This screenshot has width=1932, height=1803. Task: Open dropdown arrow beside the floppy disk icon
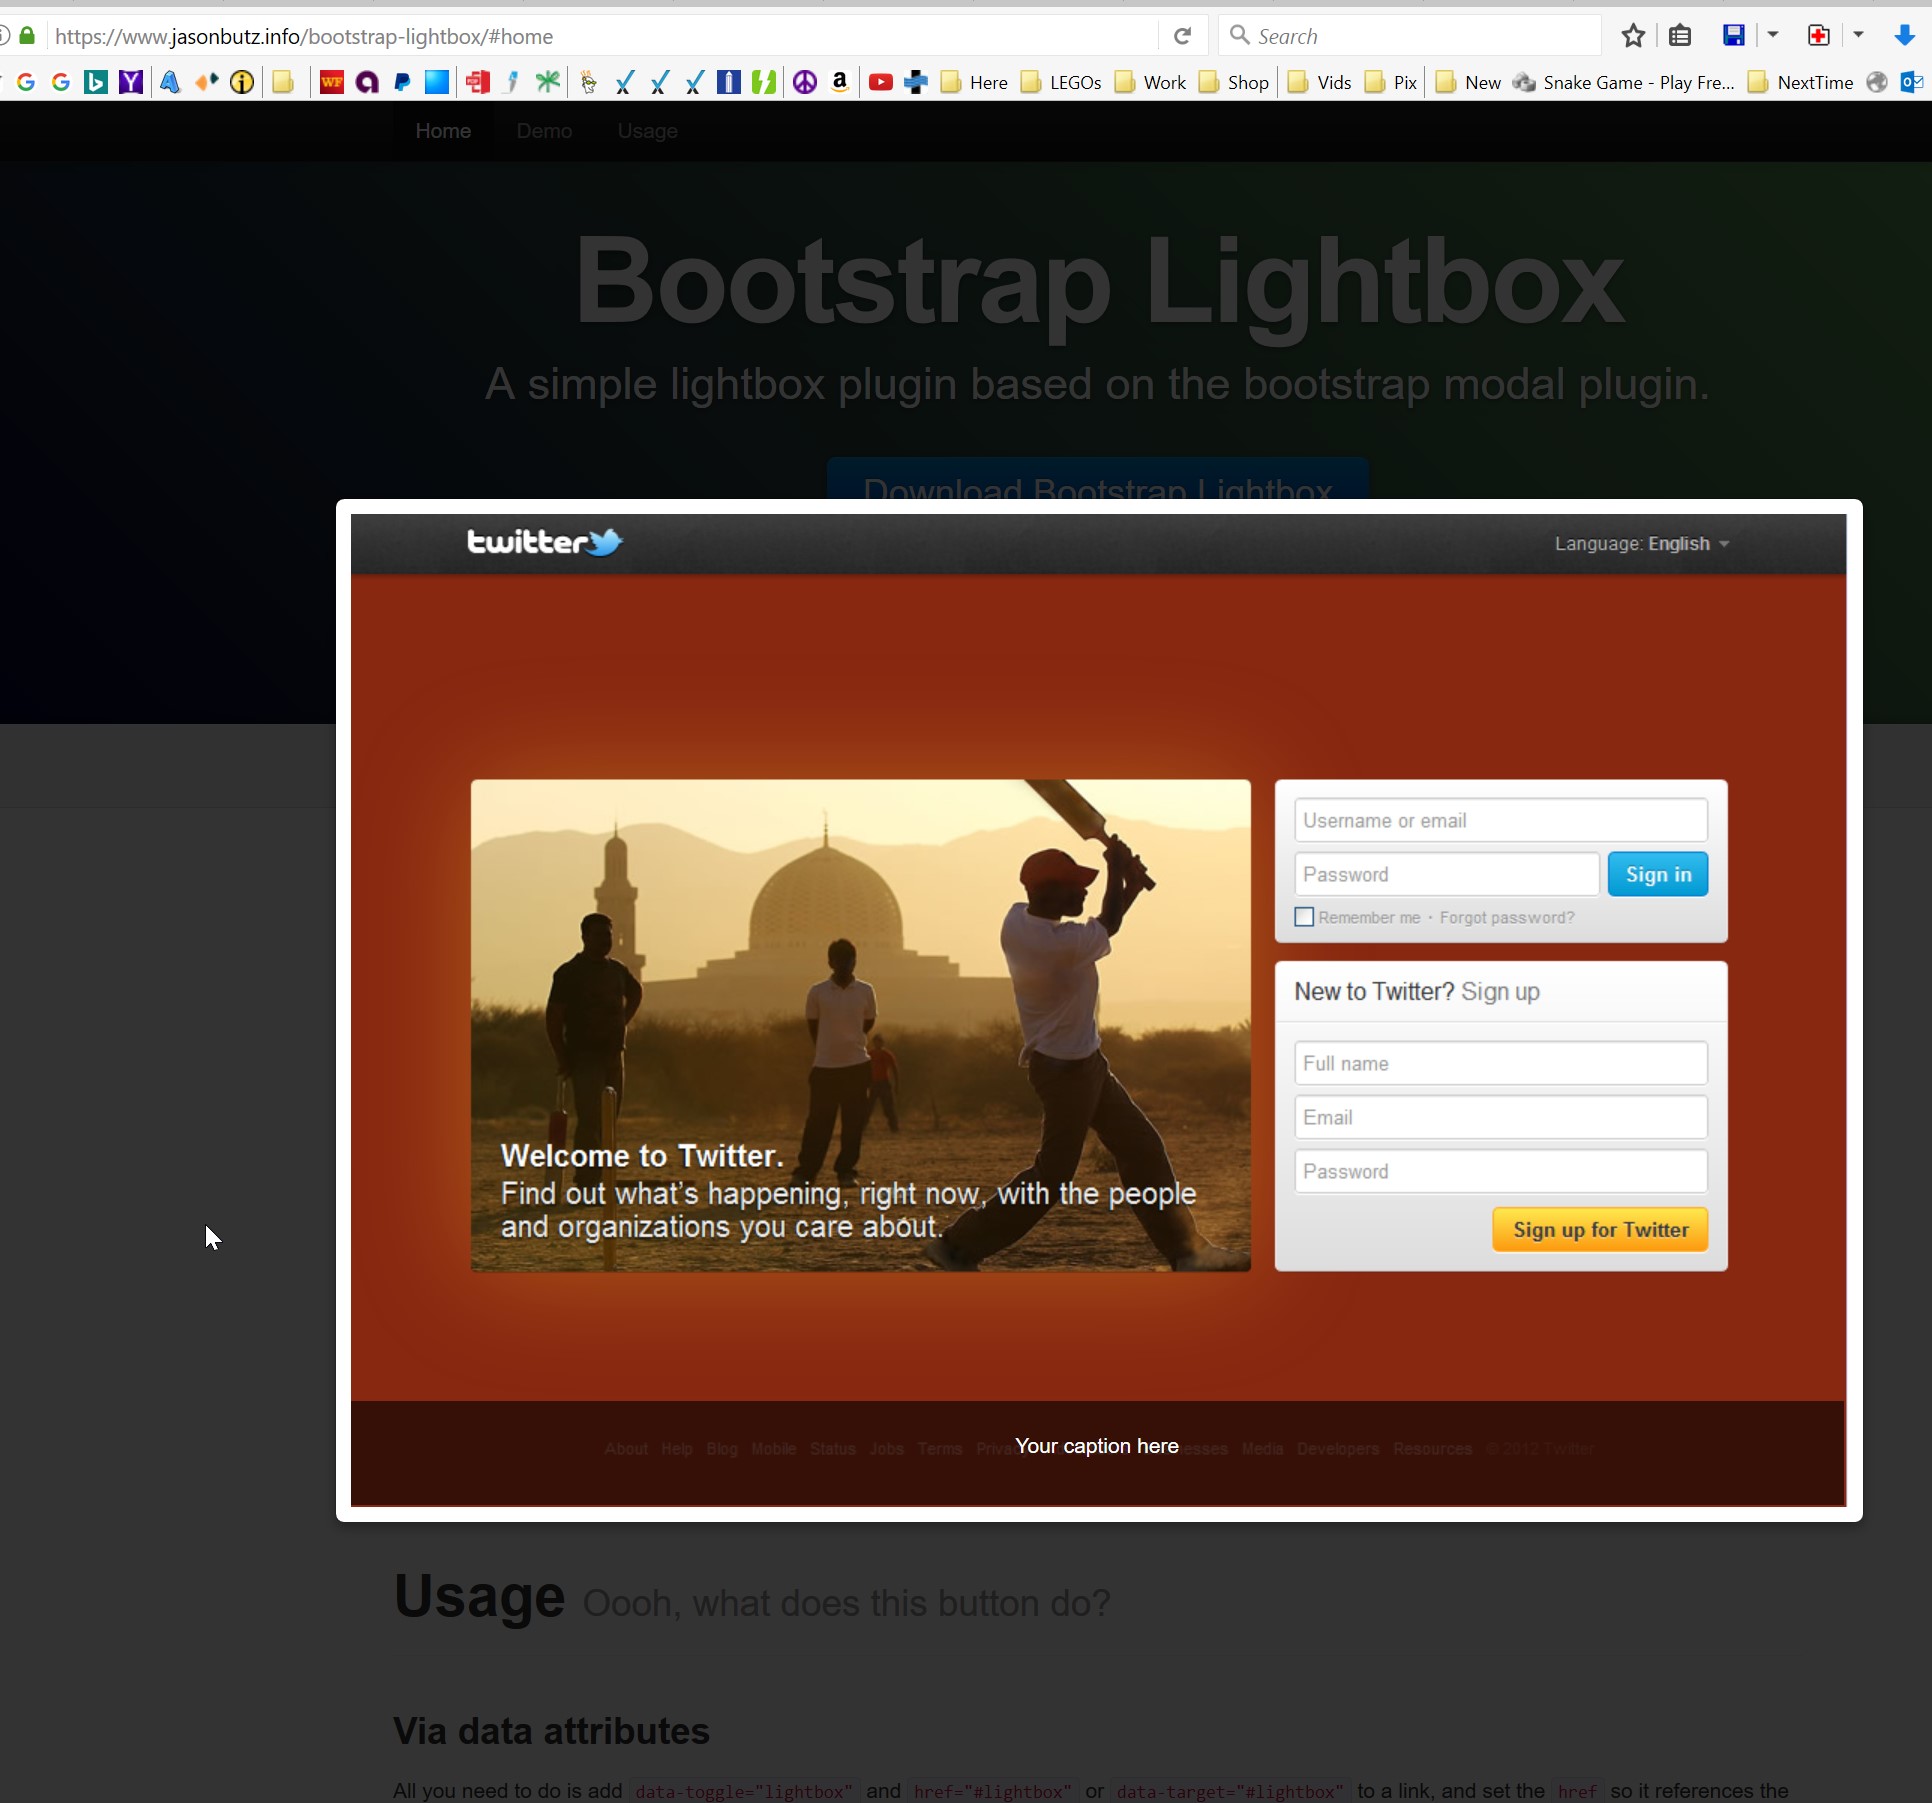(1772, 35)
